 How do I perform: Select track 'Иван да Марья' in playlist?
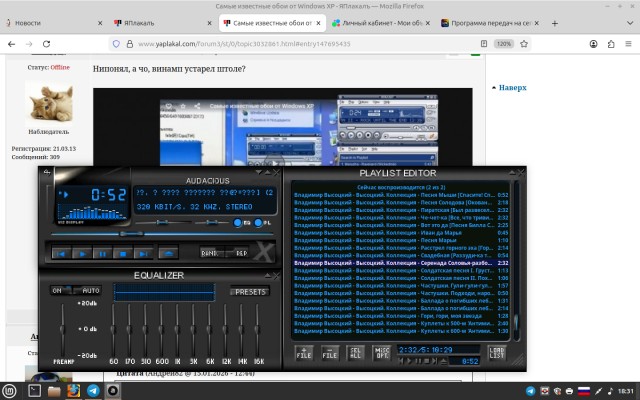[401, 233]
